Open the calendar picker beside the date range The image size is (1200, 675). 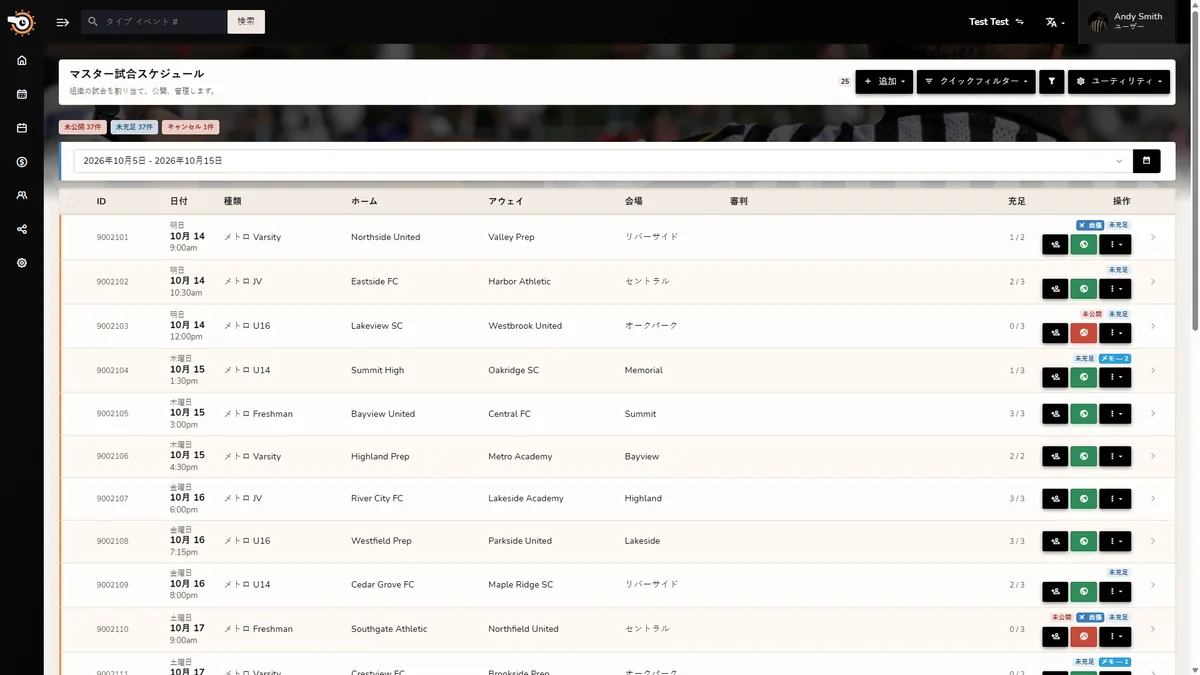coord(1146,161)
